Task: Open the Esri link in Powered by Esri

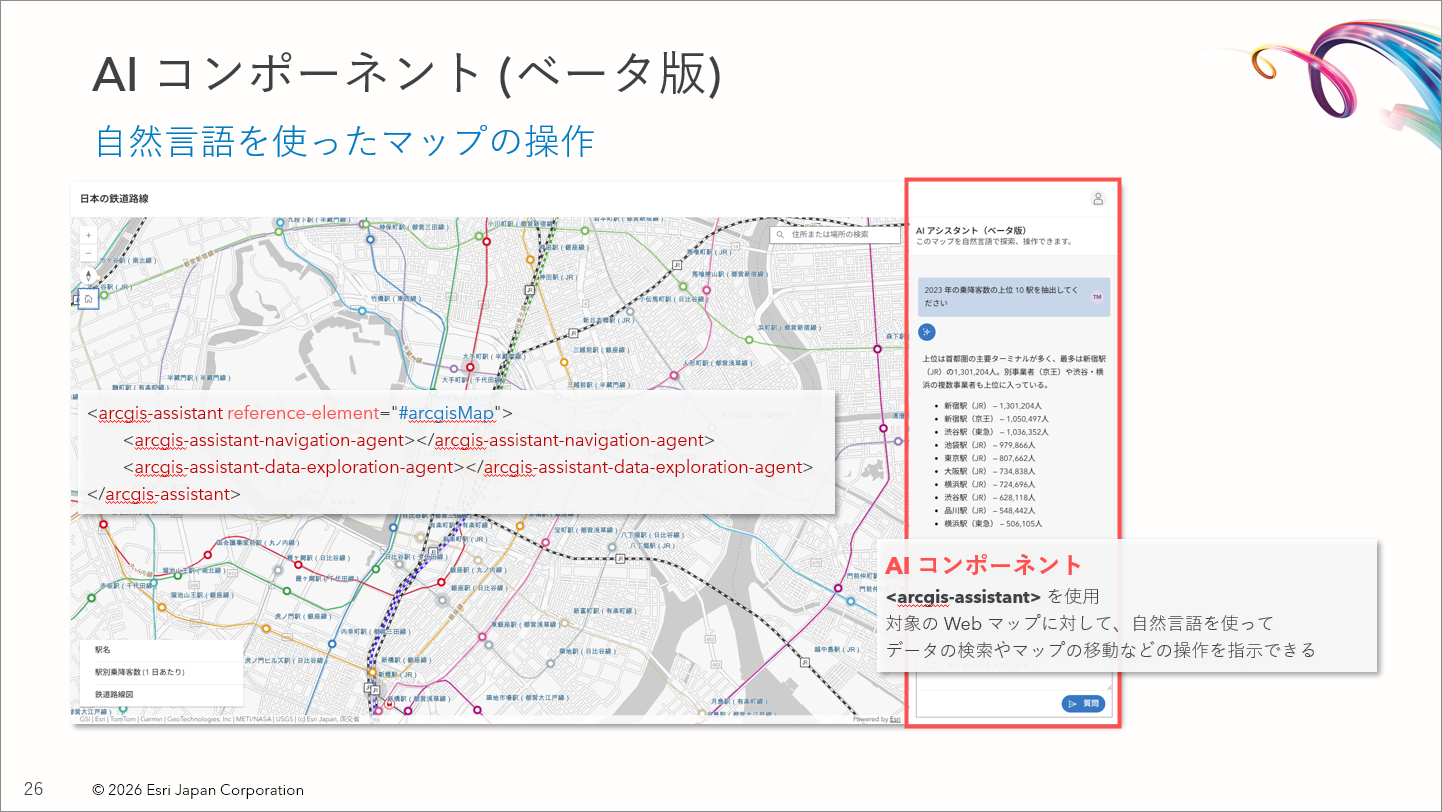Action: click(896, 719)
